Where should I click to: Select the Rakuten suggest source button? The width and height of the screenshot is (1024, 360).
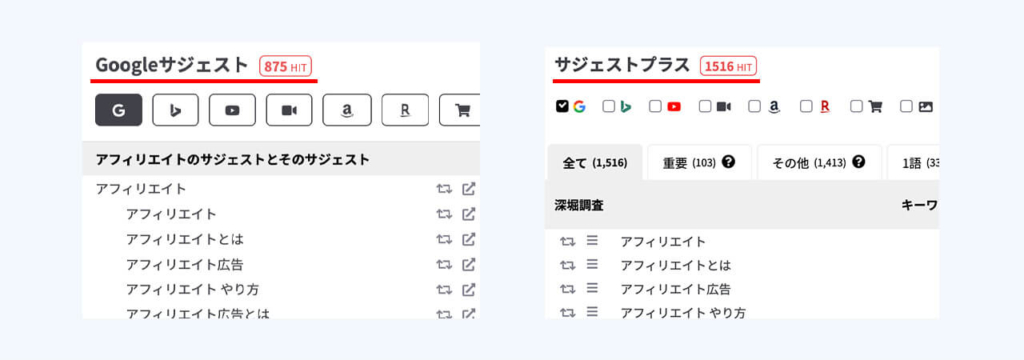click(405, 110)
